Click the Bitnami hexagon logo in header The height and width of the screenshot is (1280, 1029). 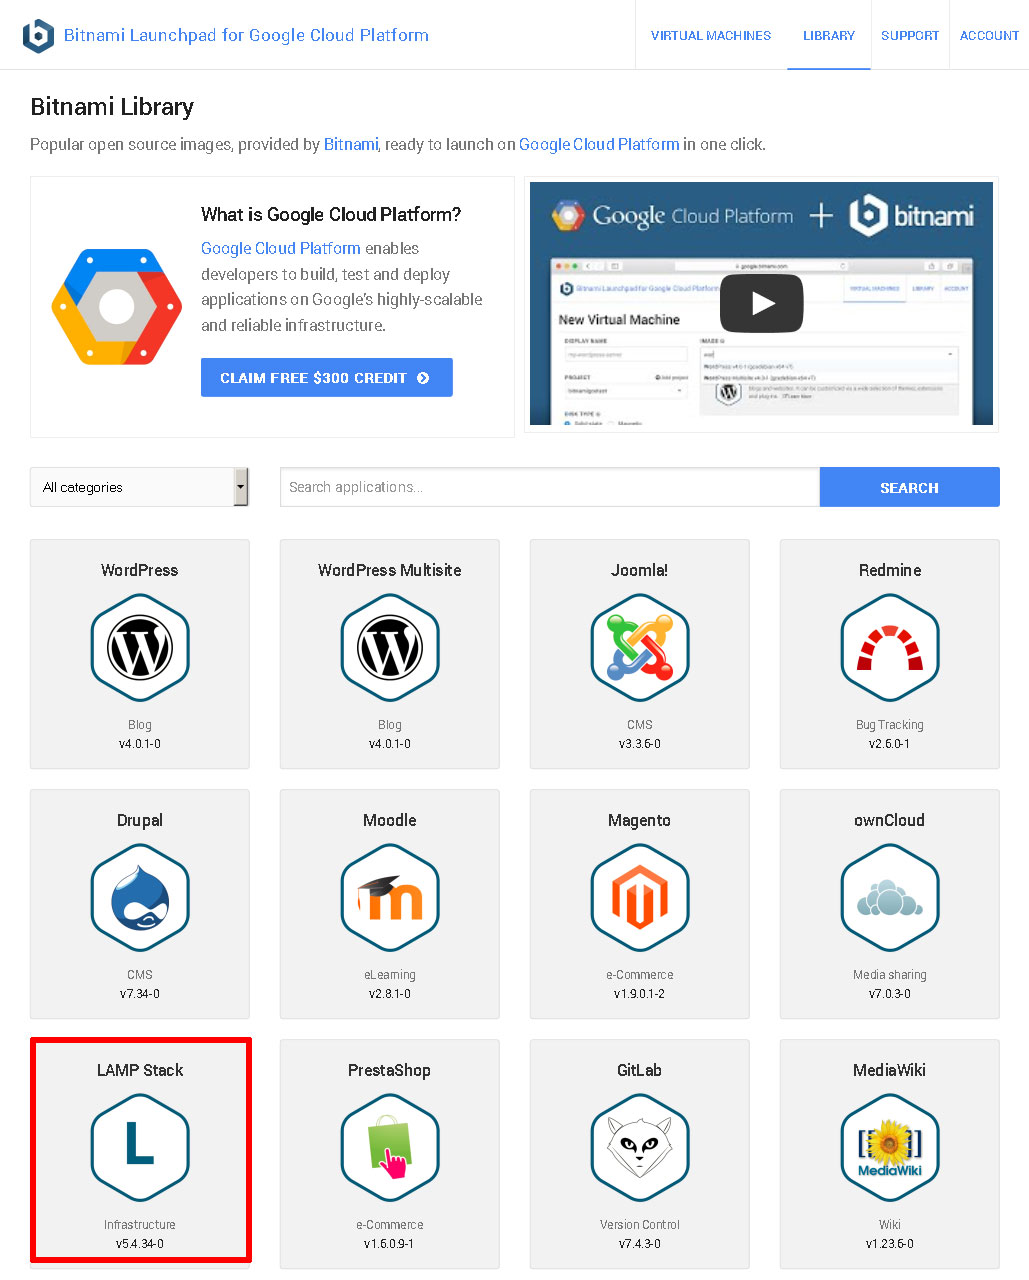38,35
